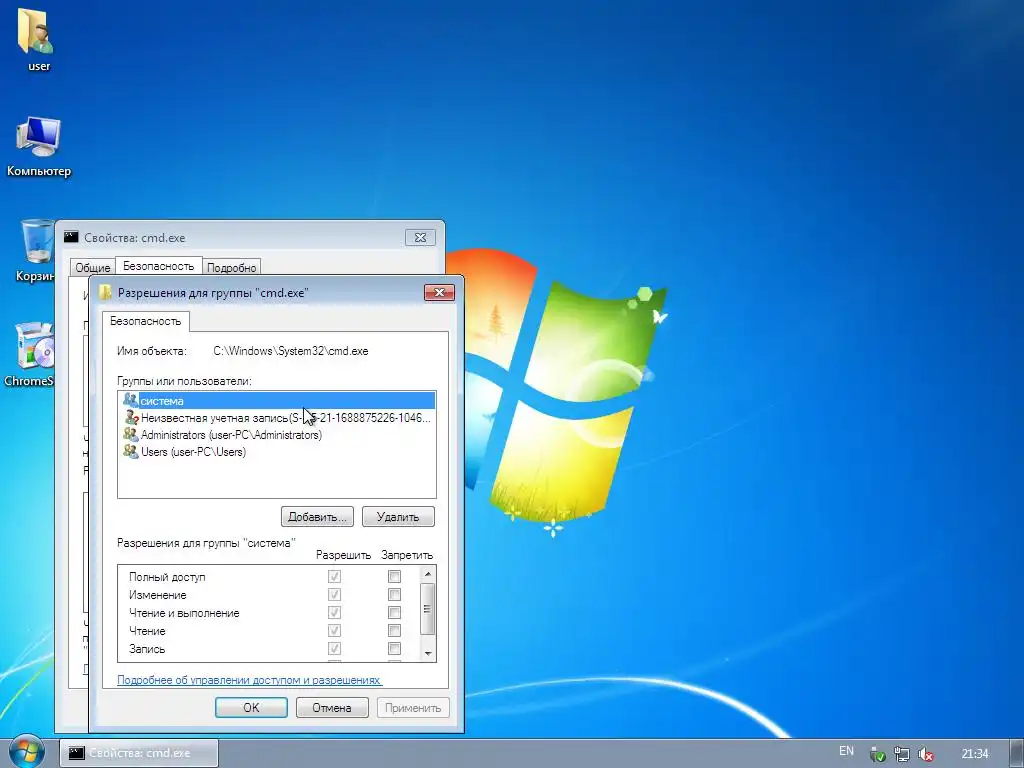
Task: Click the Удалить button
Action: (x=398, y=517)
